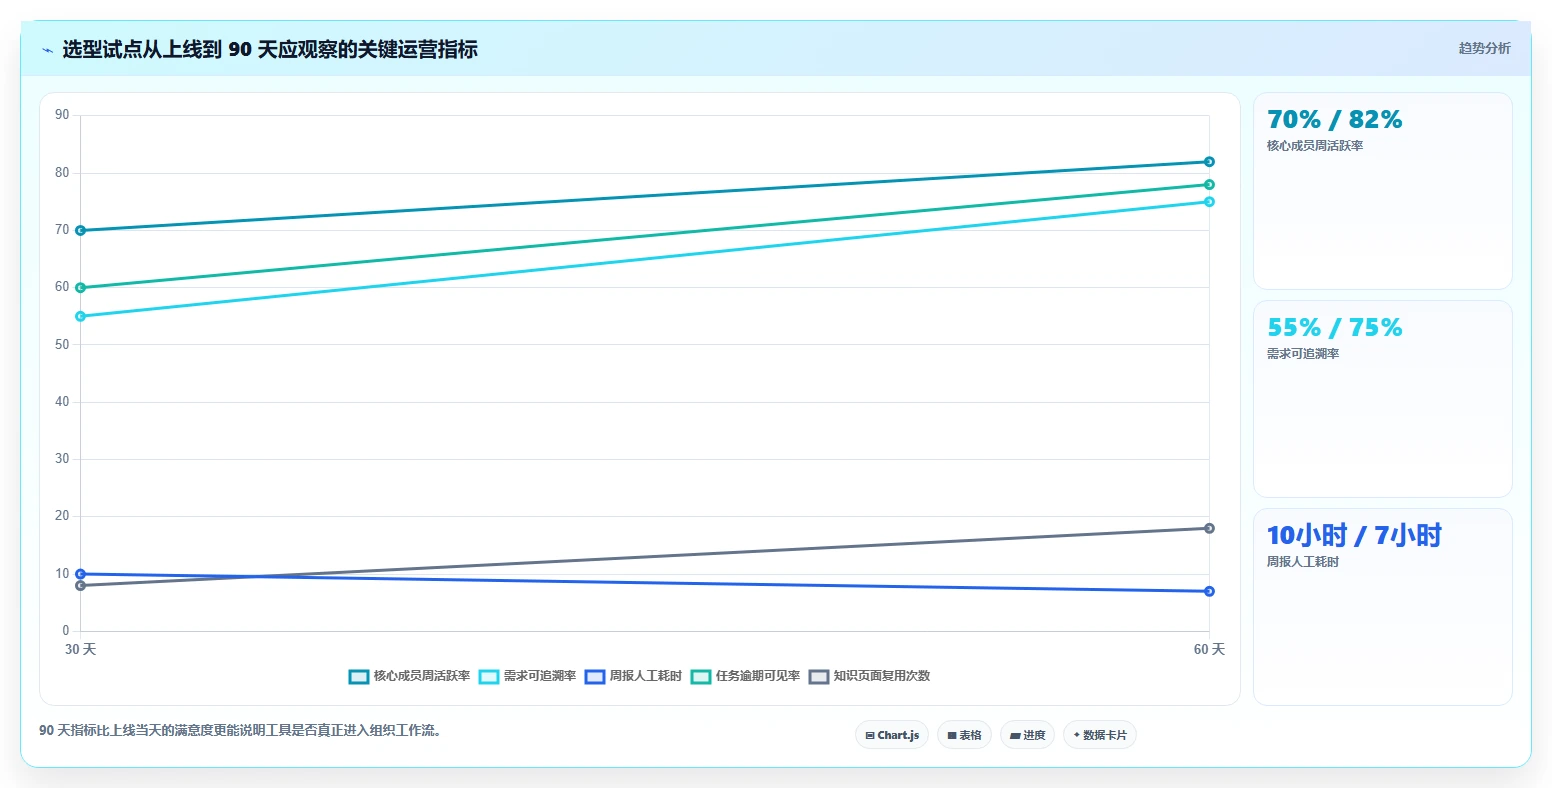Click the 30 天 x-axis label
The width and height of the screenshot is (1552, 788).
(x=80, y=650)
